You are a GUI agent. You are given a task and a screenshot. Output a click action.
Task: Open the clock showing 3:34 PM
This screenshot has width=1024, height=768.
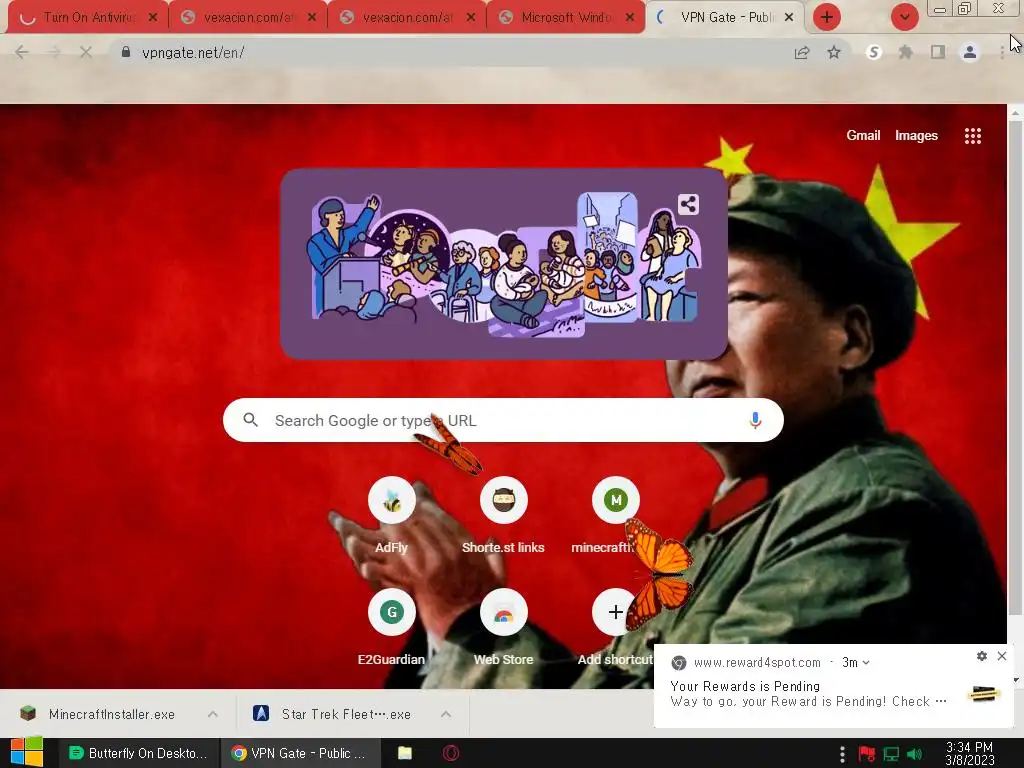[x=970, y=754]
